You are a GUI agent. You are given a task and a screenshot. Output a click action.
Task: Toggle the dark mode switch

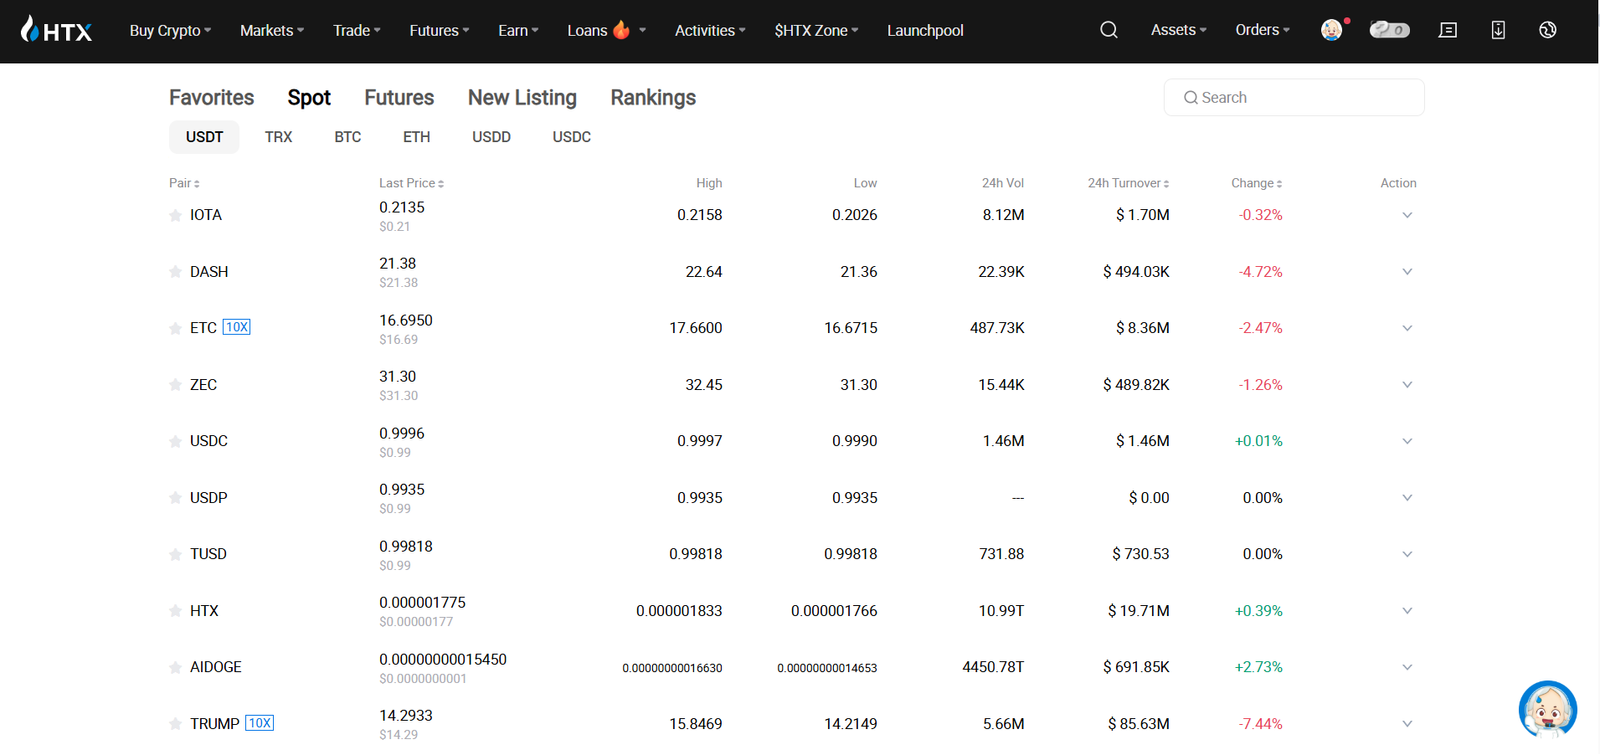(1390, 30)
